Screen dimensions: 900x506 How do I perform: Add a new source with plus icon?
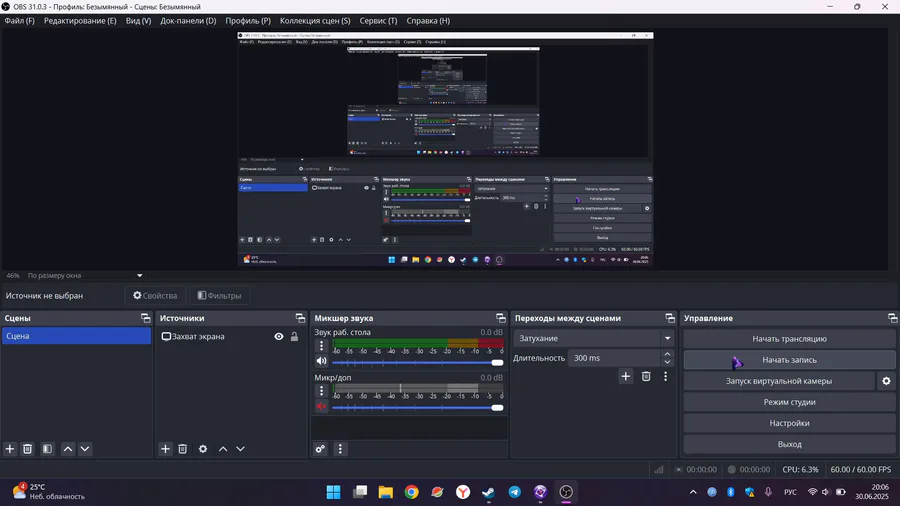165,449
